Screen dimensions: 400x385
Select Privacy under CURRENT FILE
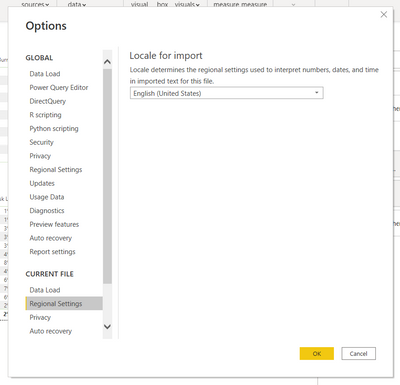[40, 317]
